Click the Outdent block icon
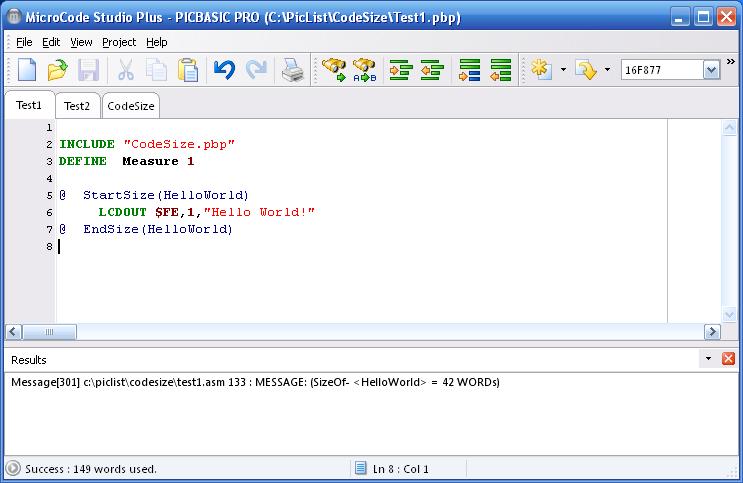Viewport: 743px width, 483px height. point(431,70)
